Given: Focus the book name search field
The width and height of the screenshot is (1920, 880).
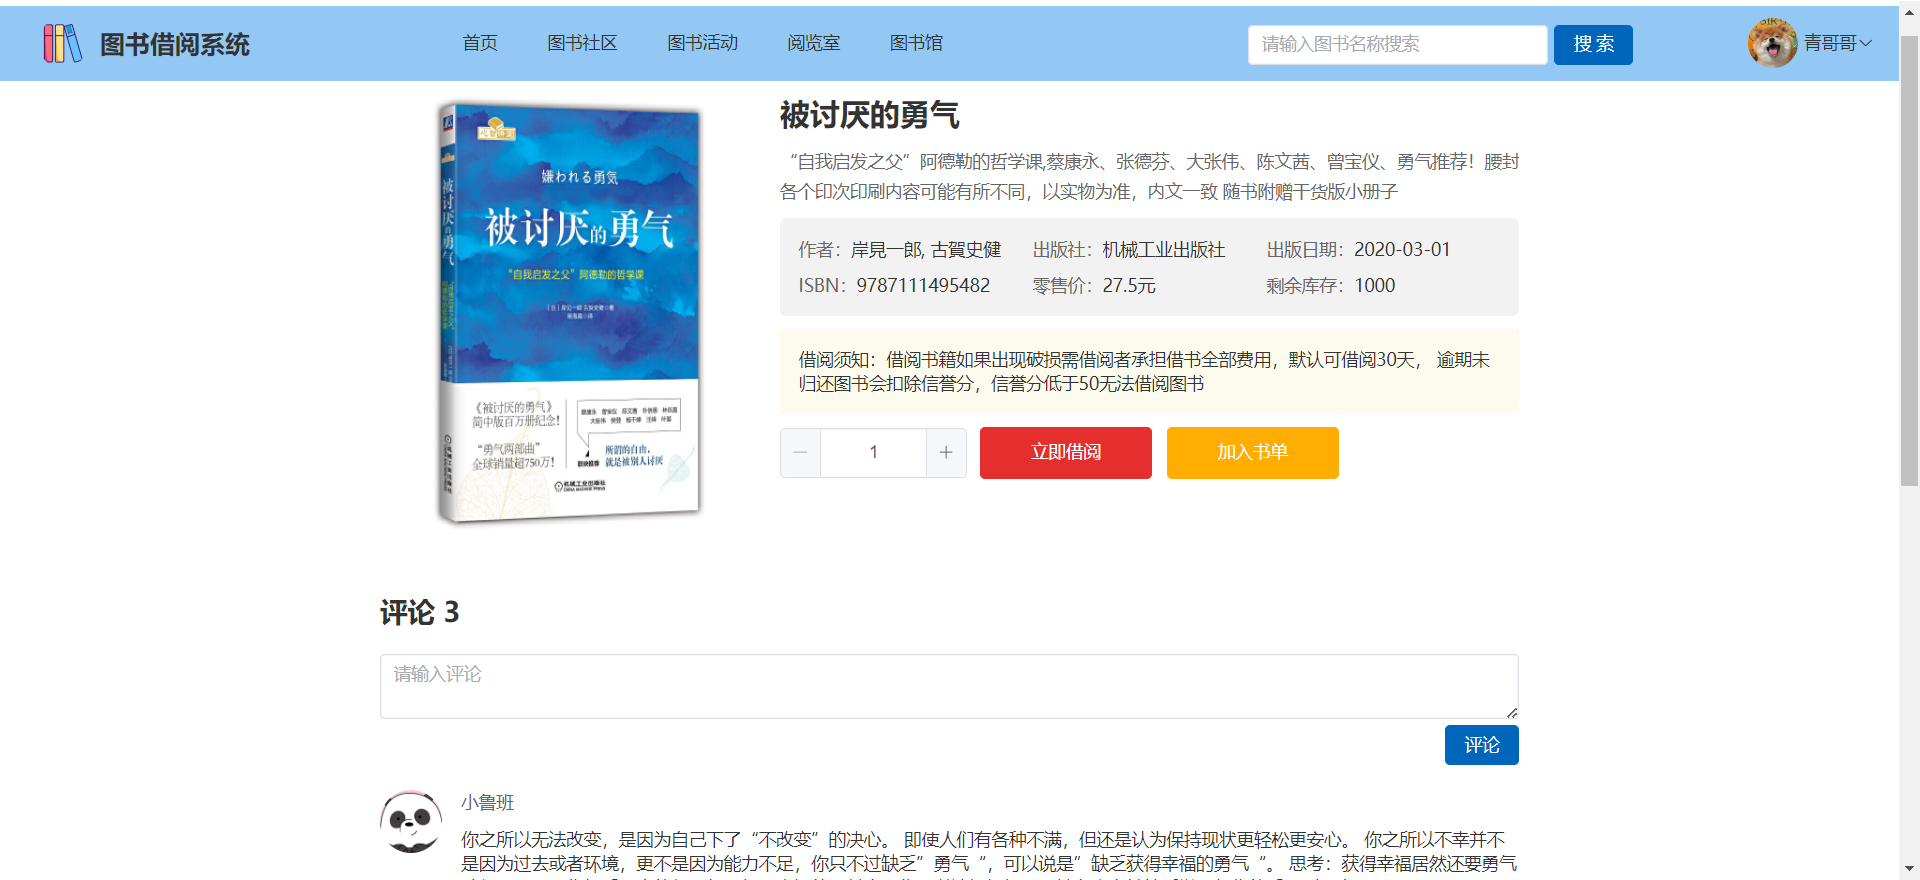Looking at the screenshot, I should click(x=1397, y=44).
